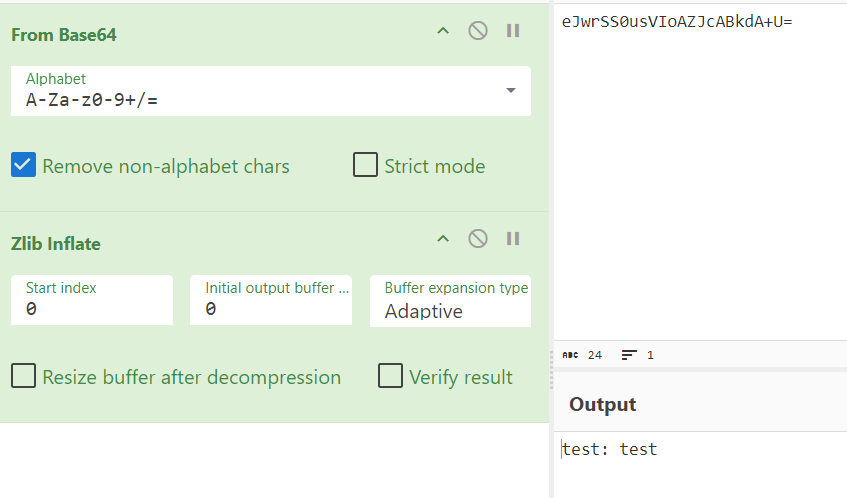
Task: Disable the From Base64 operation
Action: pos(478,31)
